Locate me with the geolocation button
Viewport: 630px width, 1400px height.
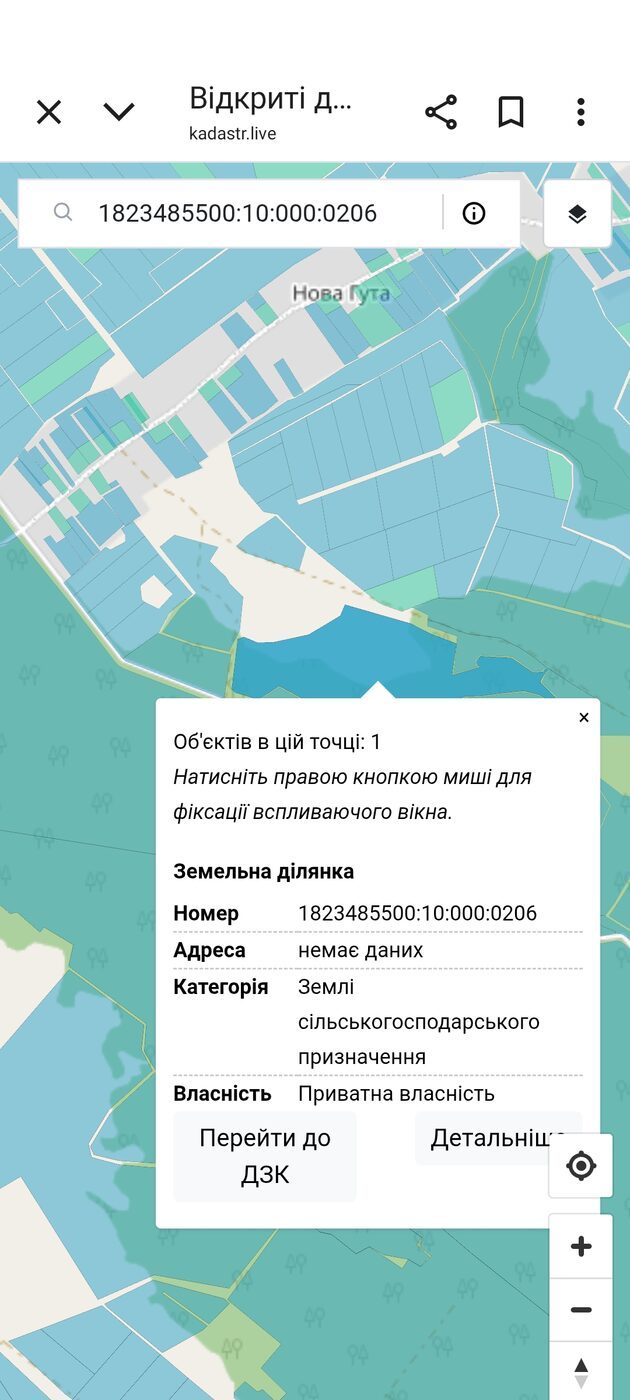(581, 1166)
